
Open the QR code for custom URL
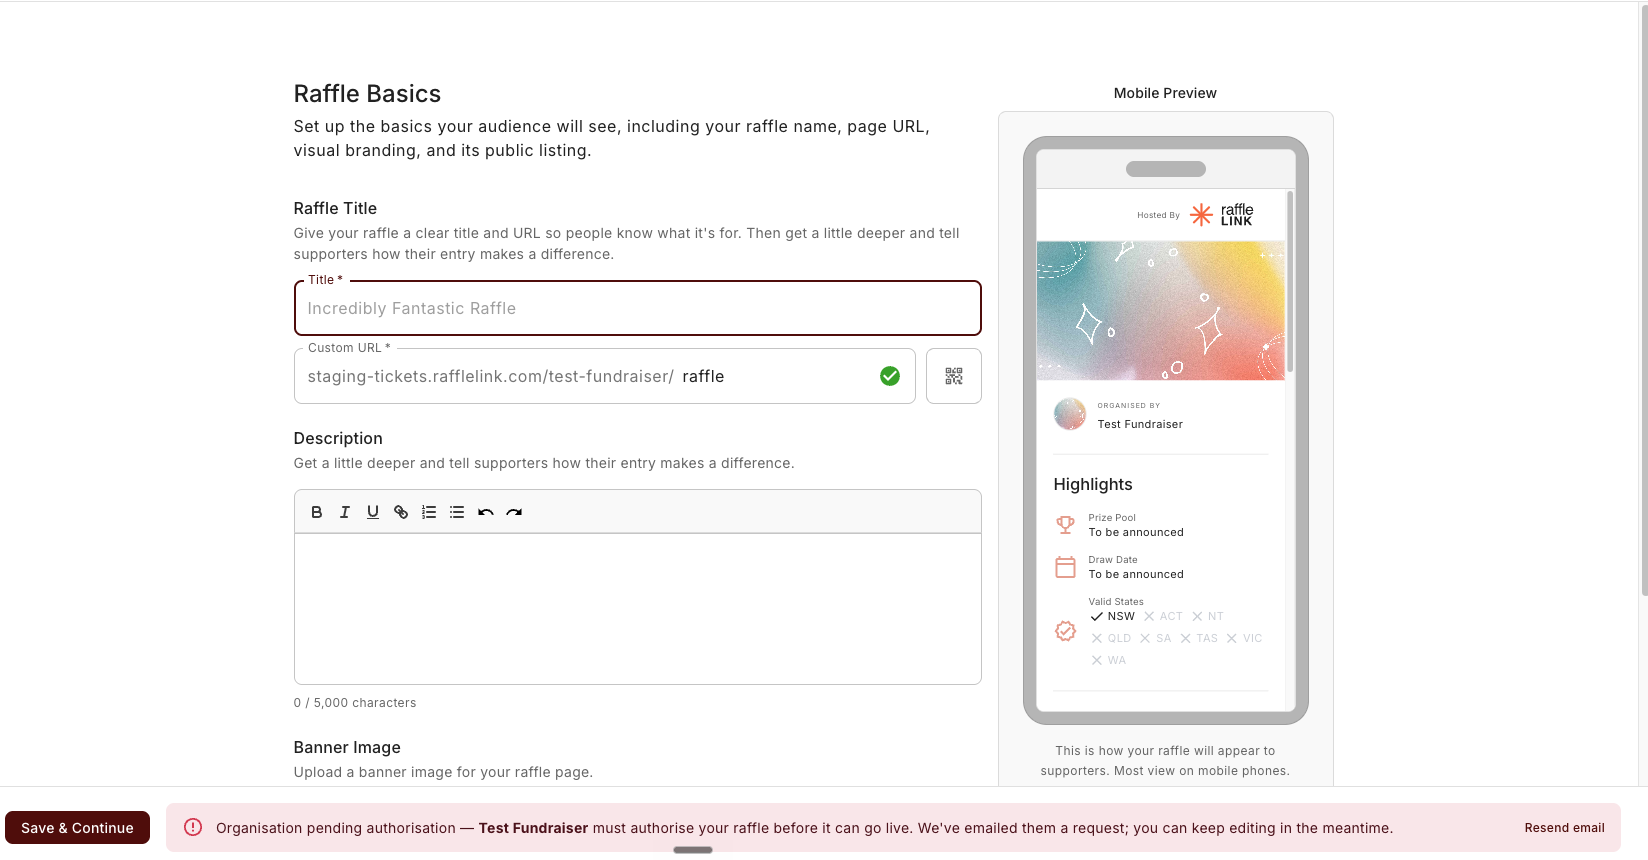(954, 376)
